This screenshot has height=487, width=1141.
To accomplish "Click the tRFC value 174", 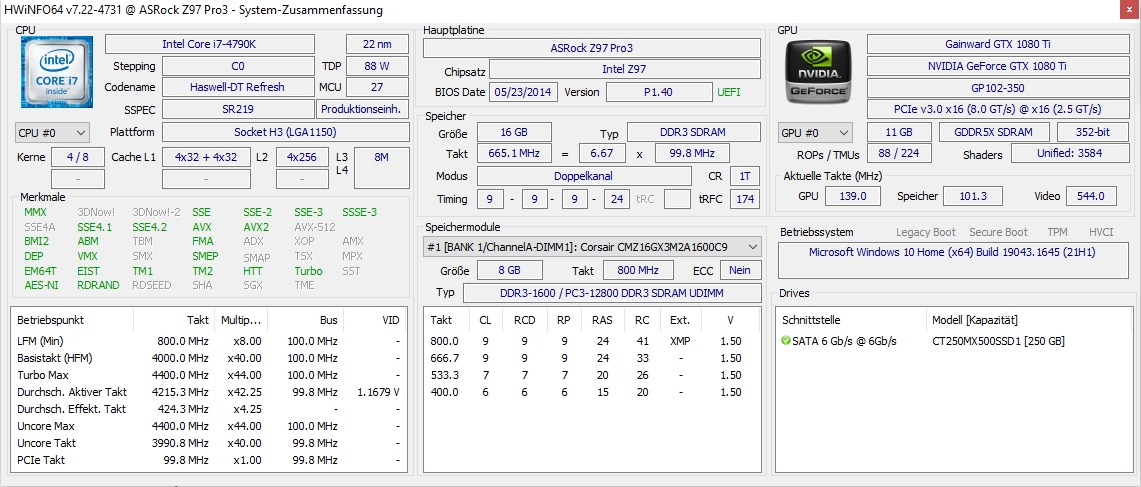I will 745,199.
